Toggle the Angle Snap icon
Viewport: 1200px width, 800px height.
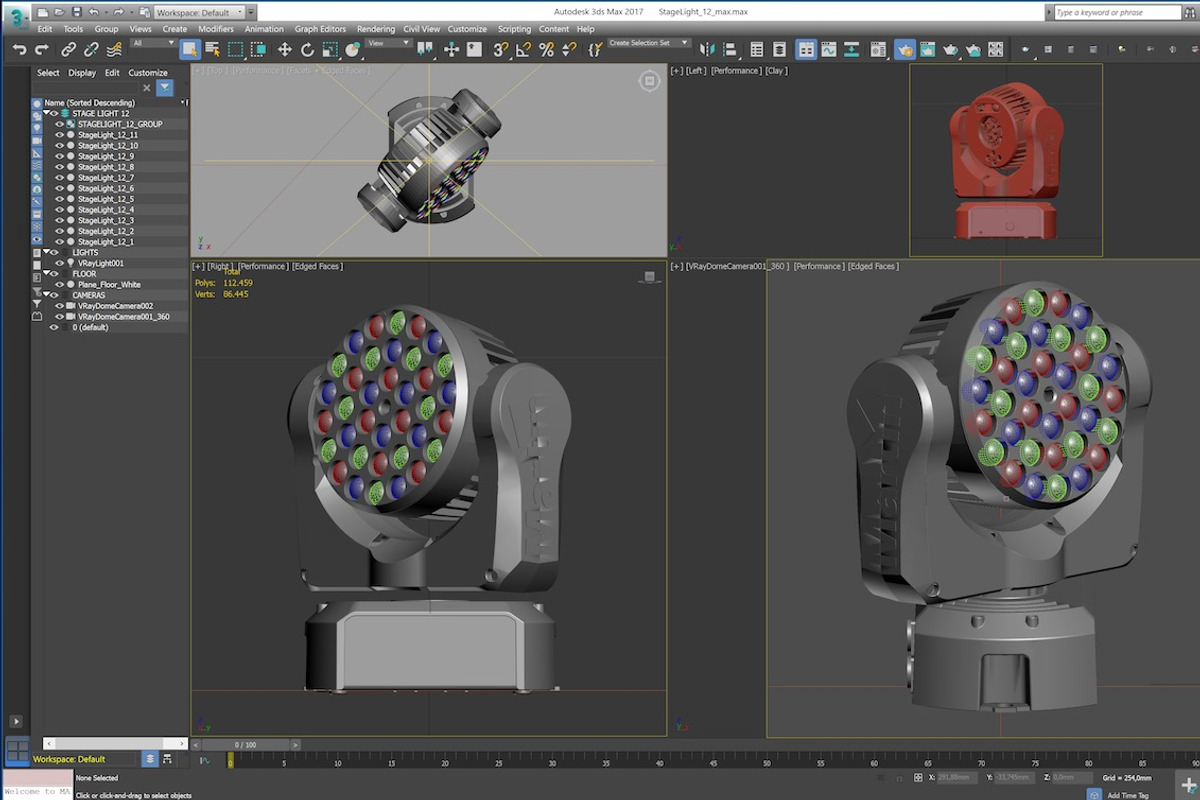coord(524,49)
